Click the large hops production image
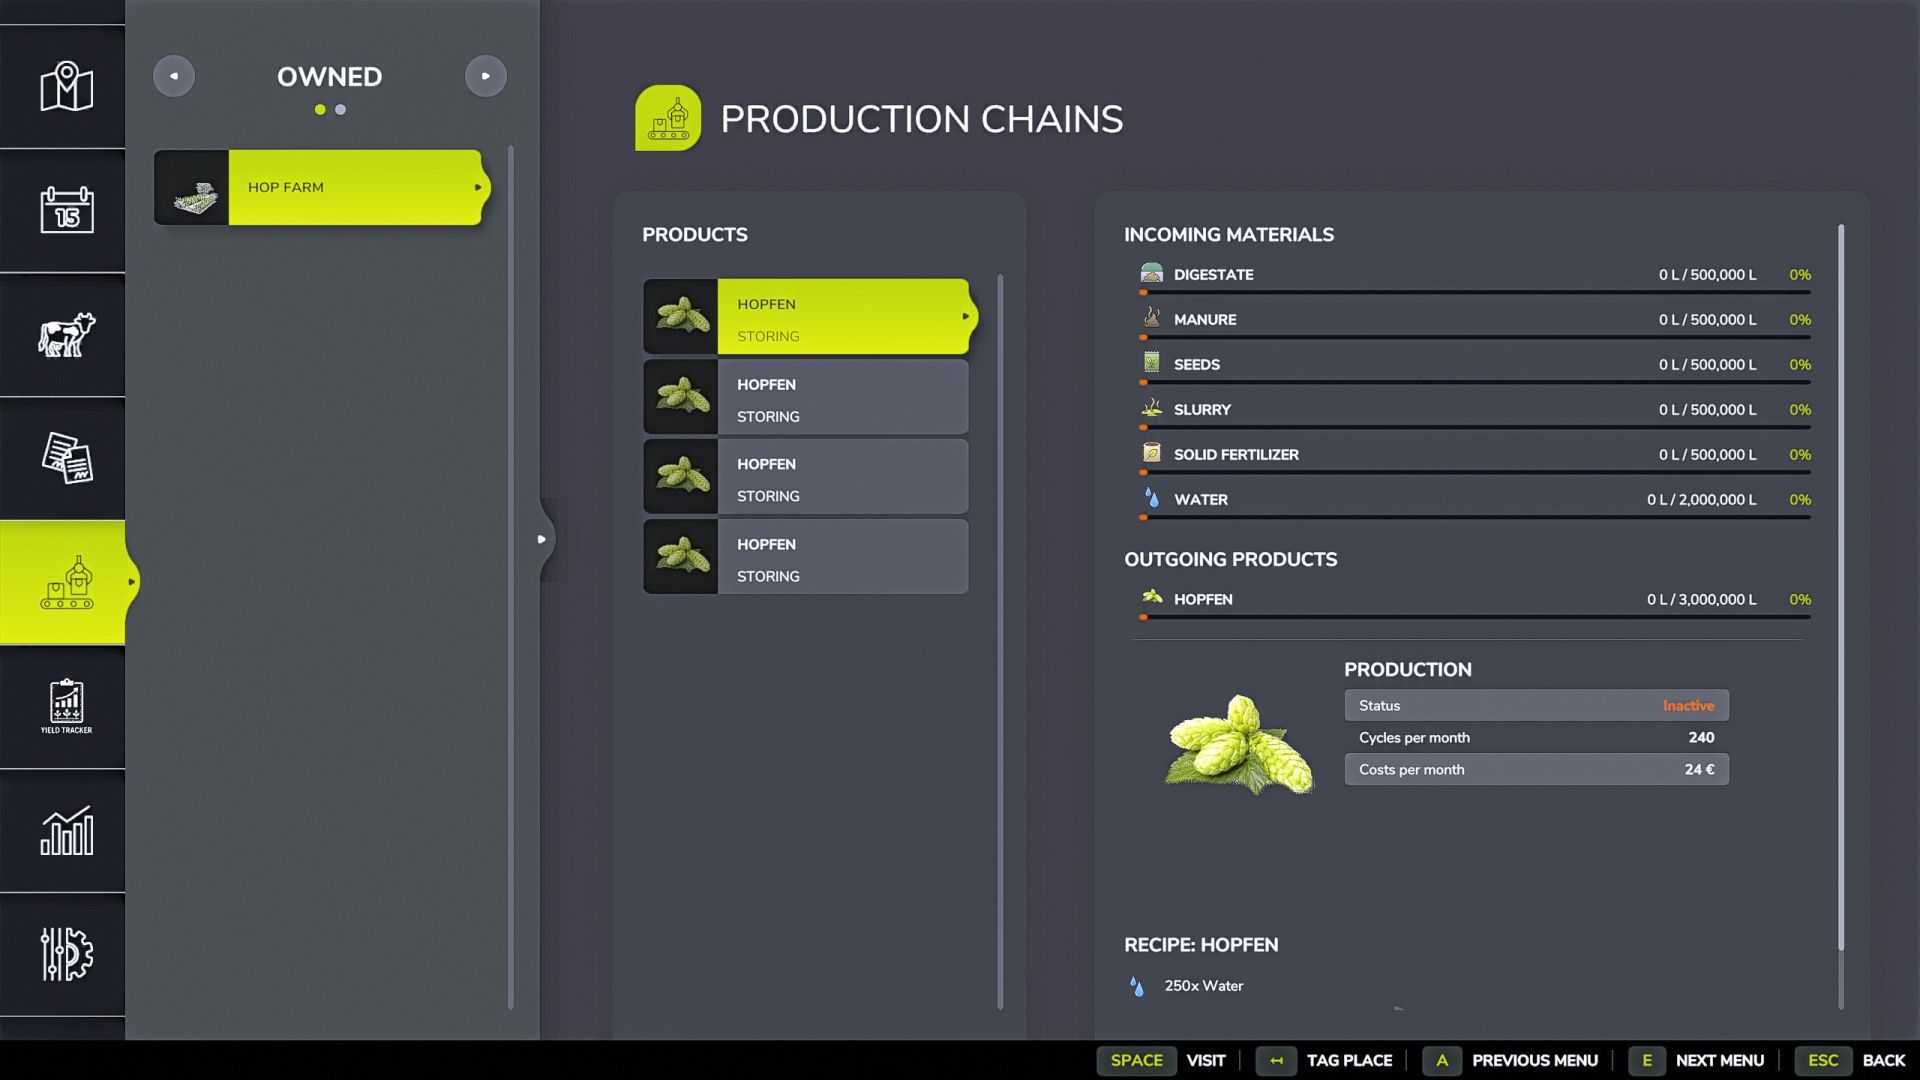Screen dimensions: 1920x1080 pos(1240,745)
